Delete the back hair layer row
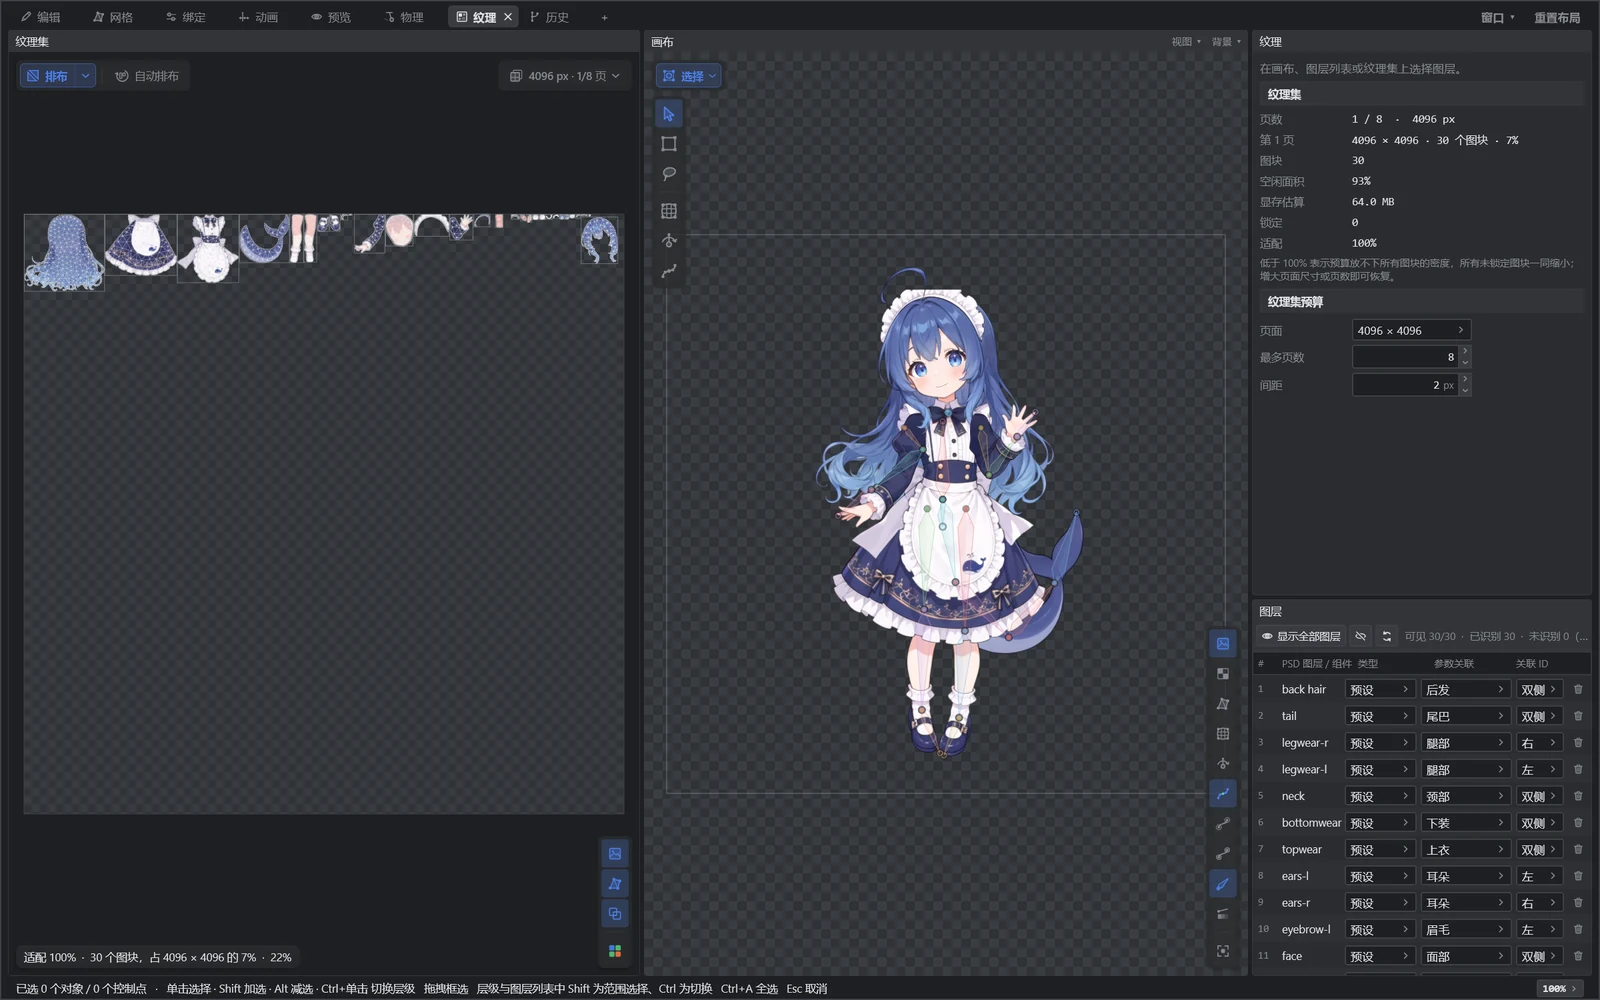 pyautogui.click(x=1578, y=689)
